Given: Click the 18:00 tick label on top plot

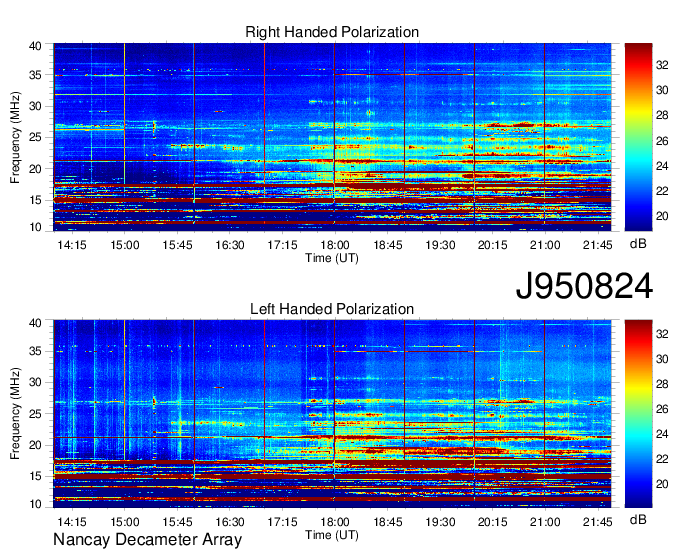Looking at the screenshot, I should pos(335,245).
